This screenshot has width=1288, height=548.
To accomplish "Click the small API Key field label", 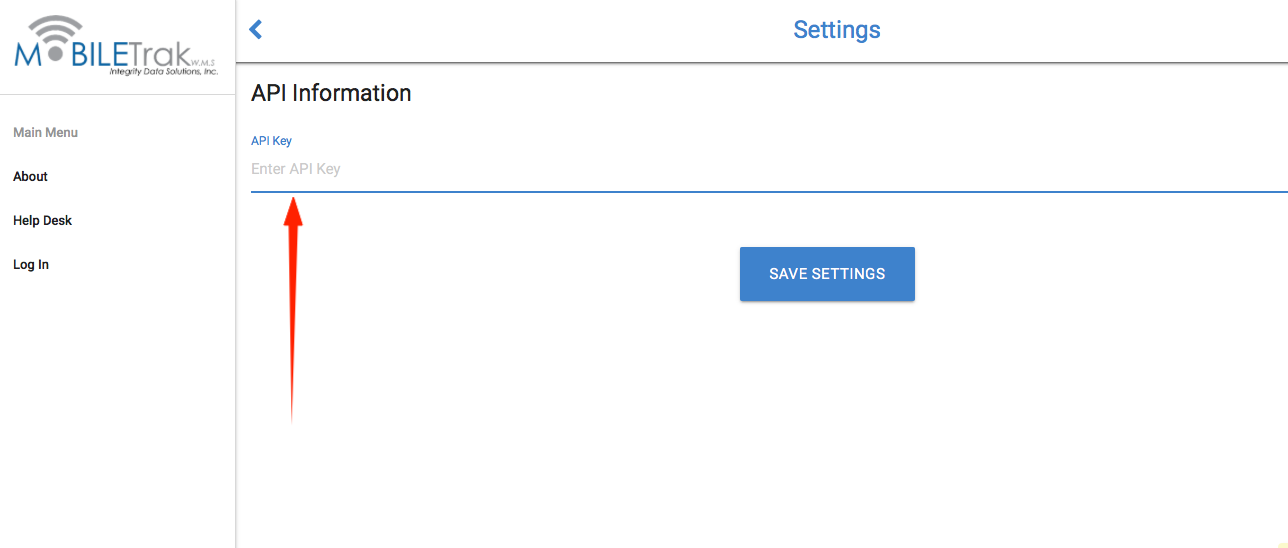I will point(271,141).
